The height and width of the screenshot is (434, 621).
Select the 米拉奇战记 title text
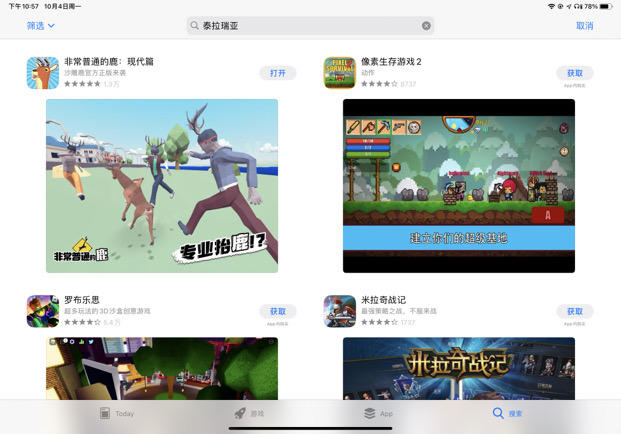383,300
